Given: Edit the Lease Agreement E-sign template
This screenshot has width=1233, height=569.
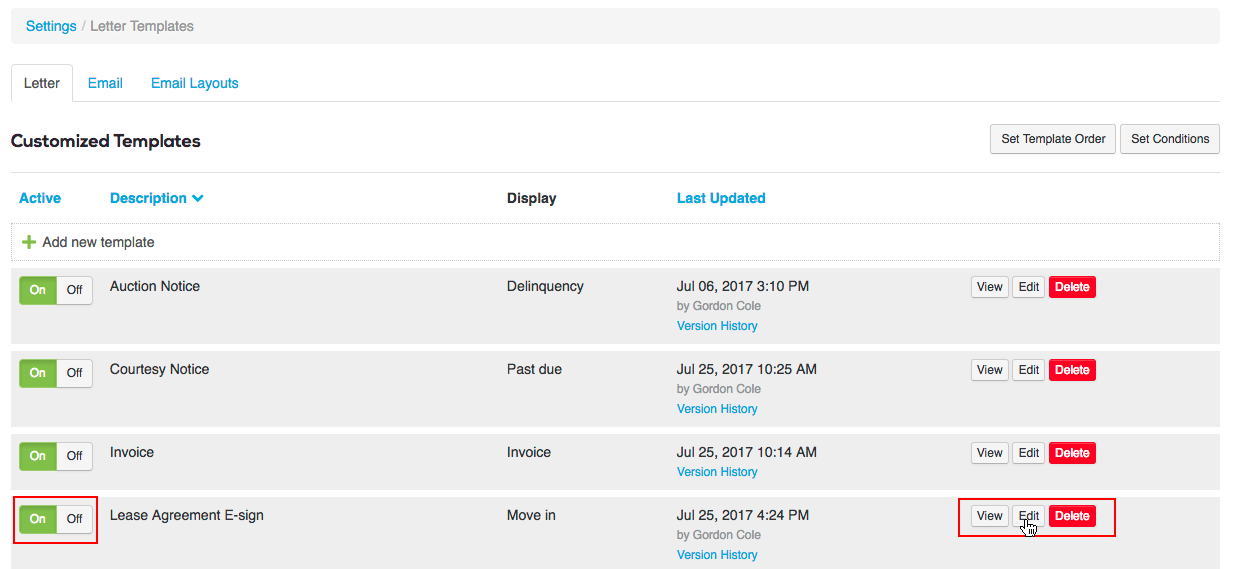Looking at the screenshot, I should [x=1028, y=516].
